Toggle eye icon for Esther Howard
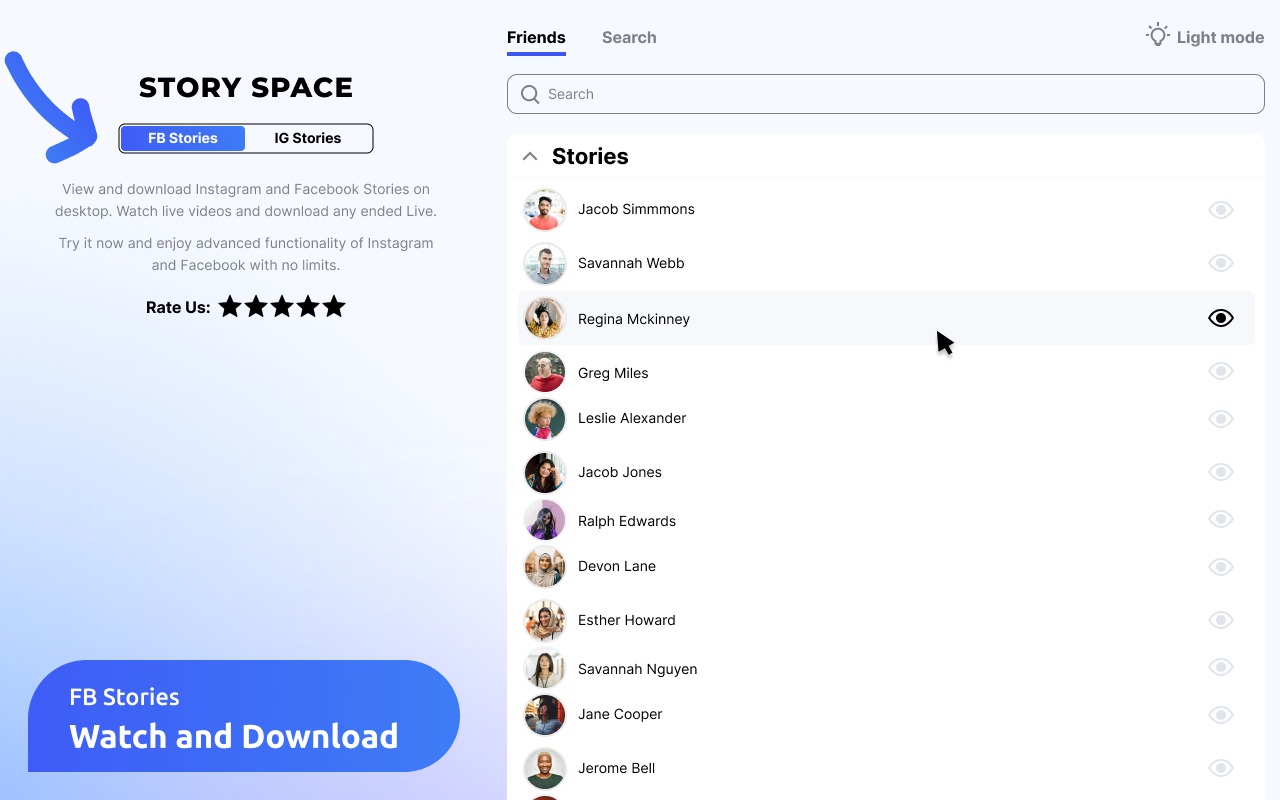The image size is (1280, 800). [x=1221, y=620]
